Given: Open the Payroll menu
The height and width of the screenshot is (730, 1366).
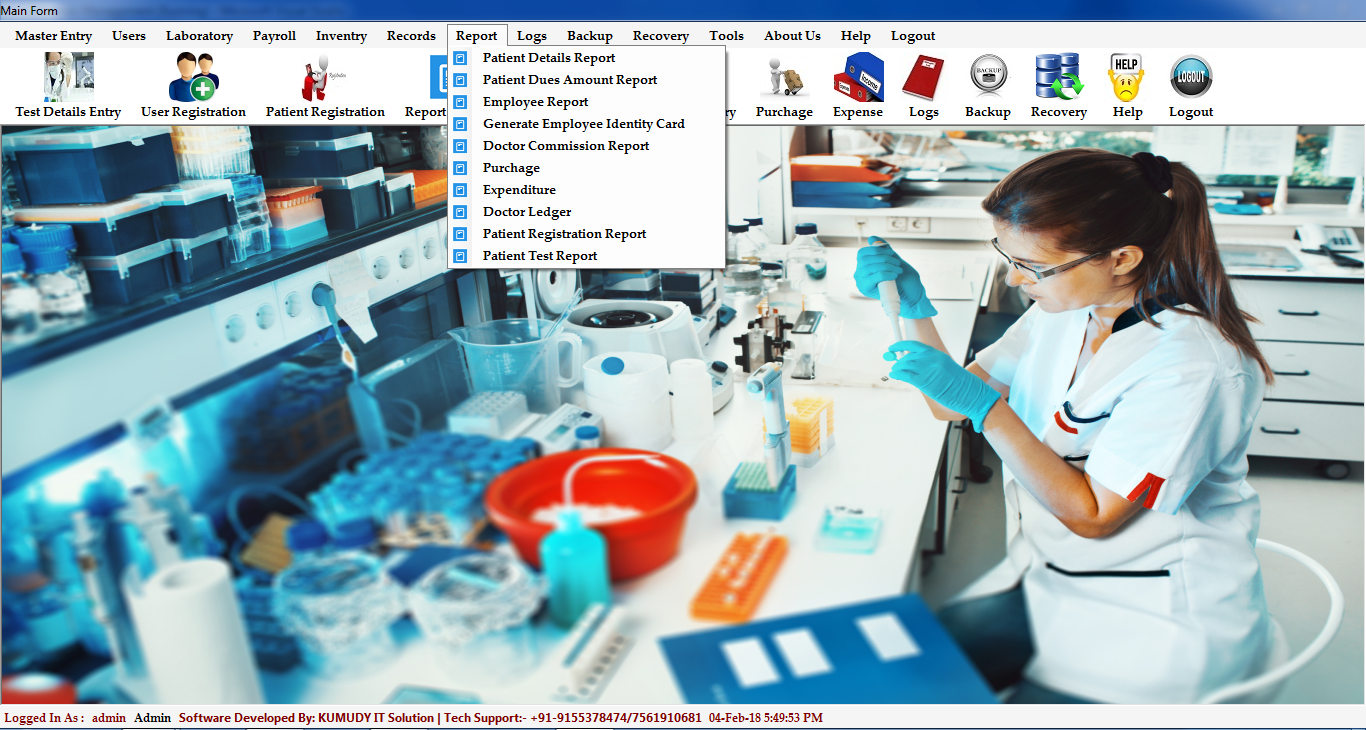Looking at the screenshot, I should 274,36.
